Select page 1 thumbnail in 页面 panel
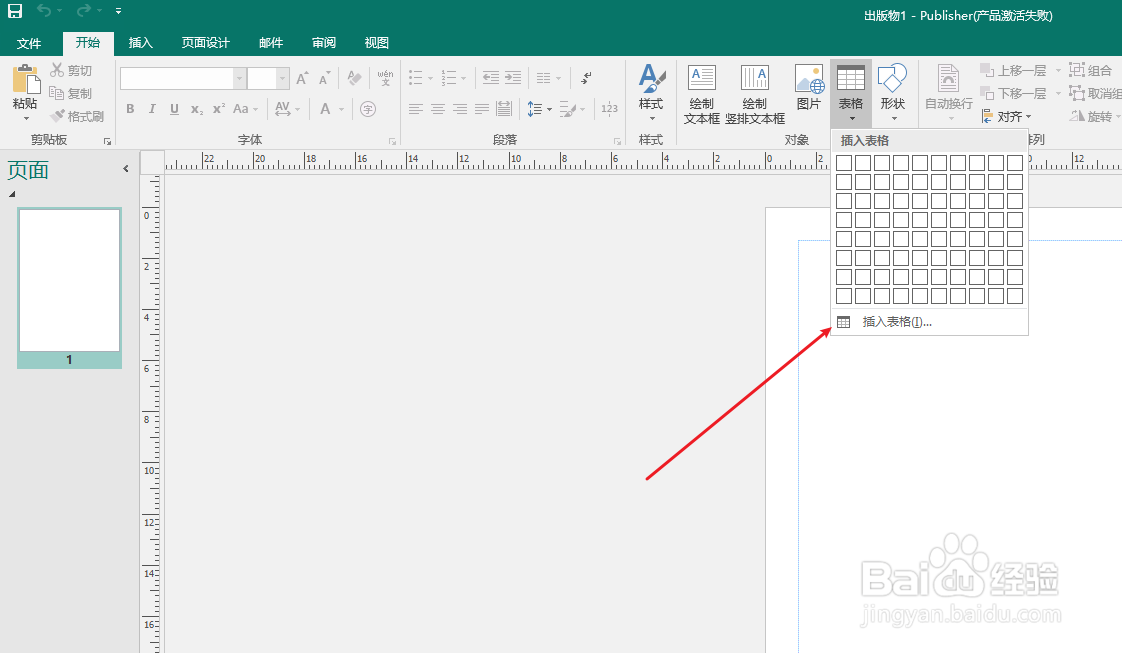Image resolution: width=1122 pixels, height=653 pixels. coord(68,281)
